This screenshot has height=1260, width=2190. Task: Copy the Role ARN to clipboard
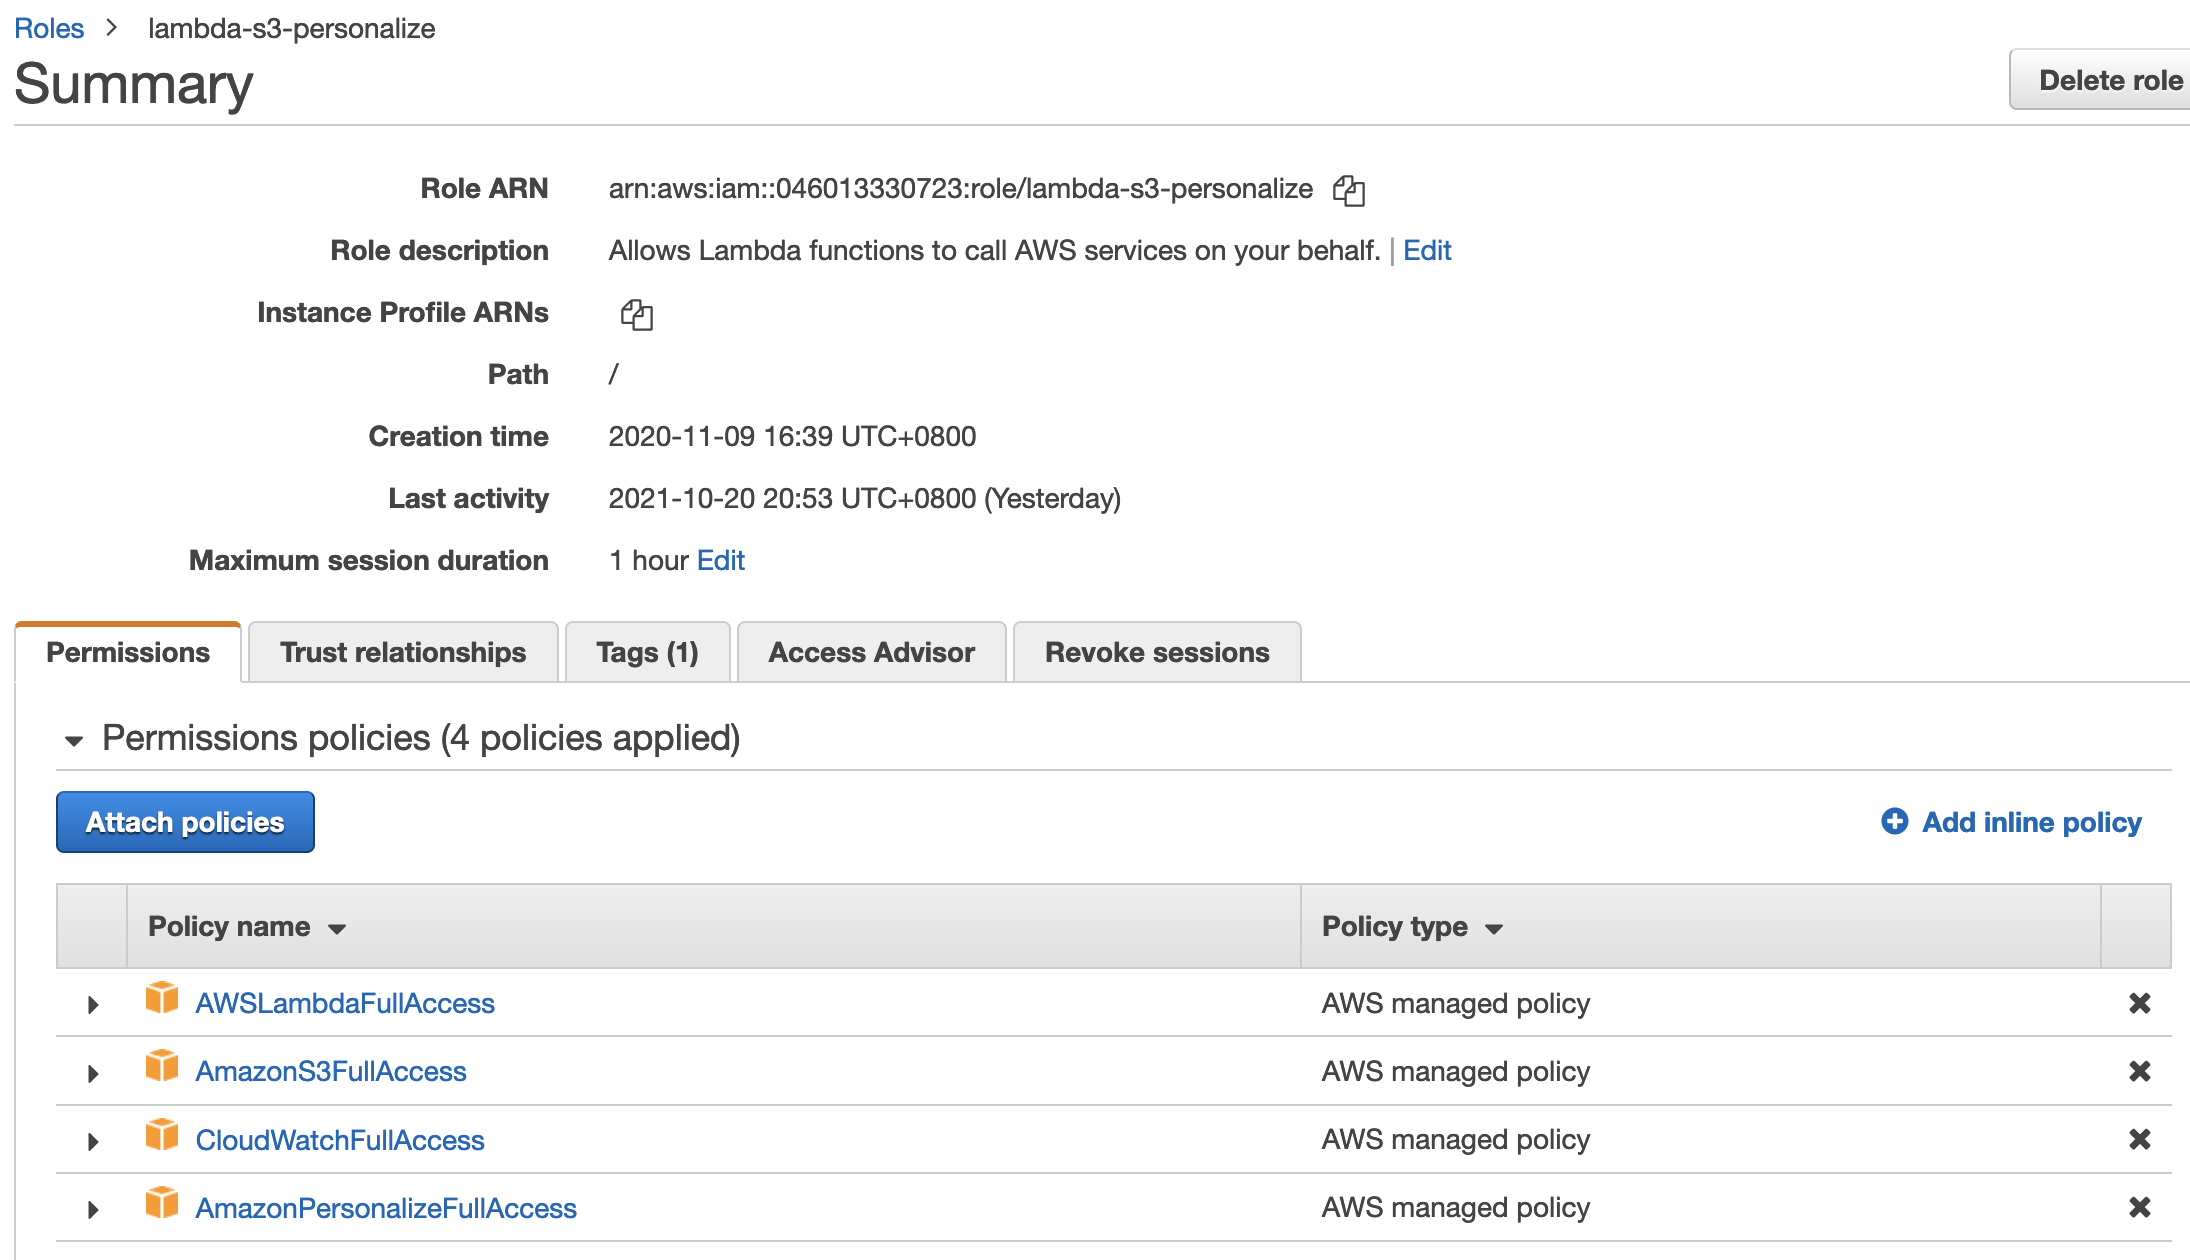[1348, 190]
